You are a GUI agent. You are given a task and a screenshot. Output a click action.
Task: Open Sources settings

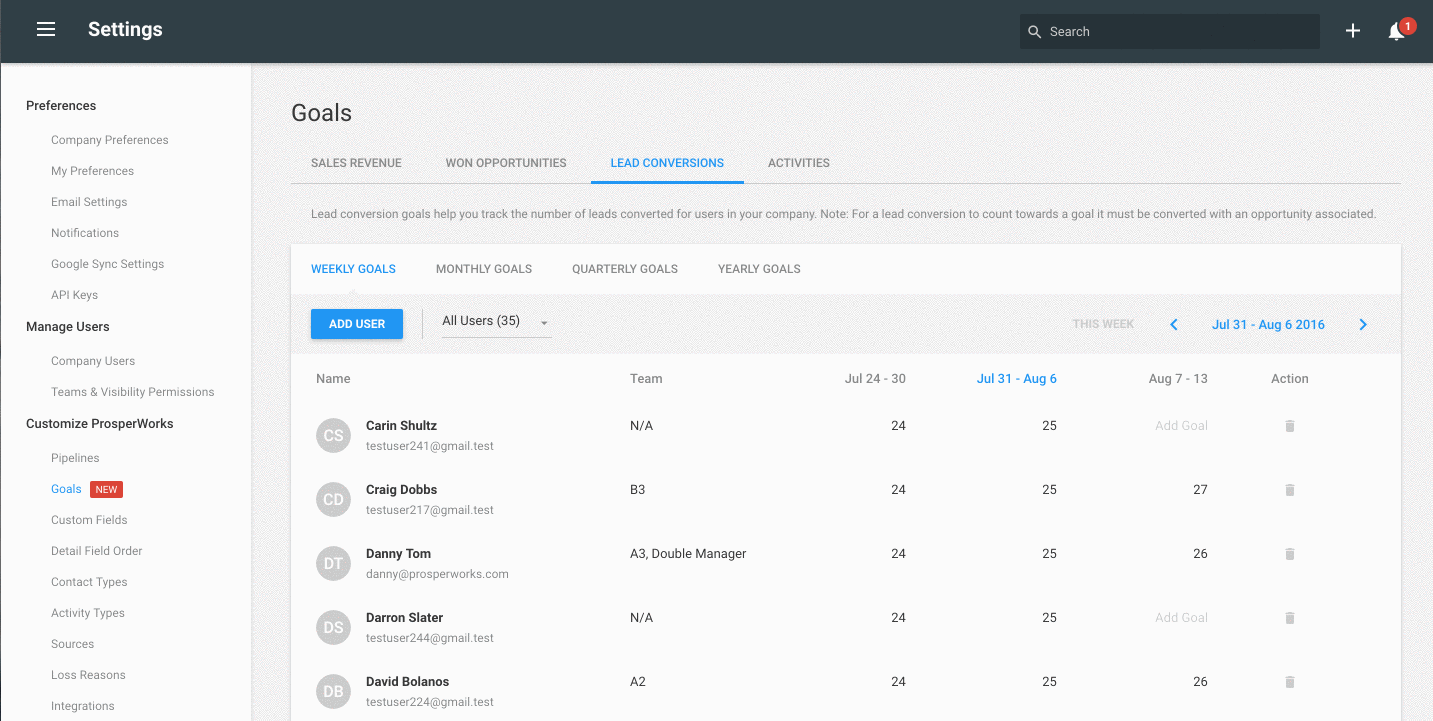click(72, 644)
